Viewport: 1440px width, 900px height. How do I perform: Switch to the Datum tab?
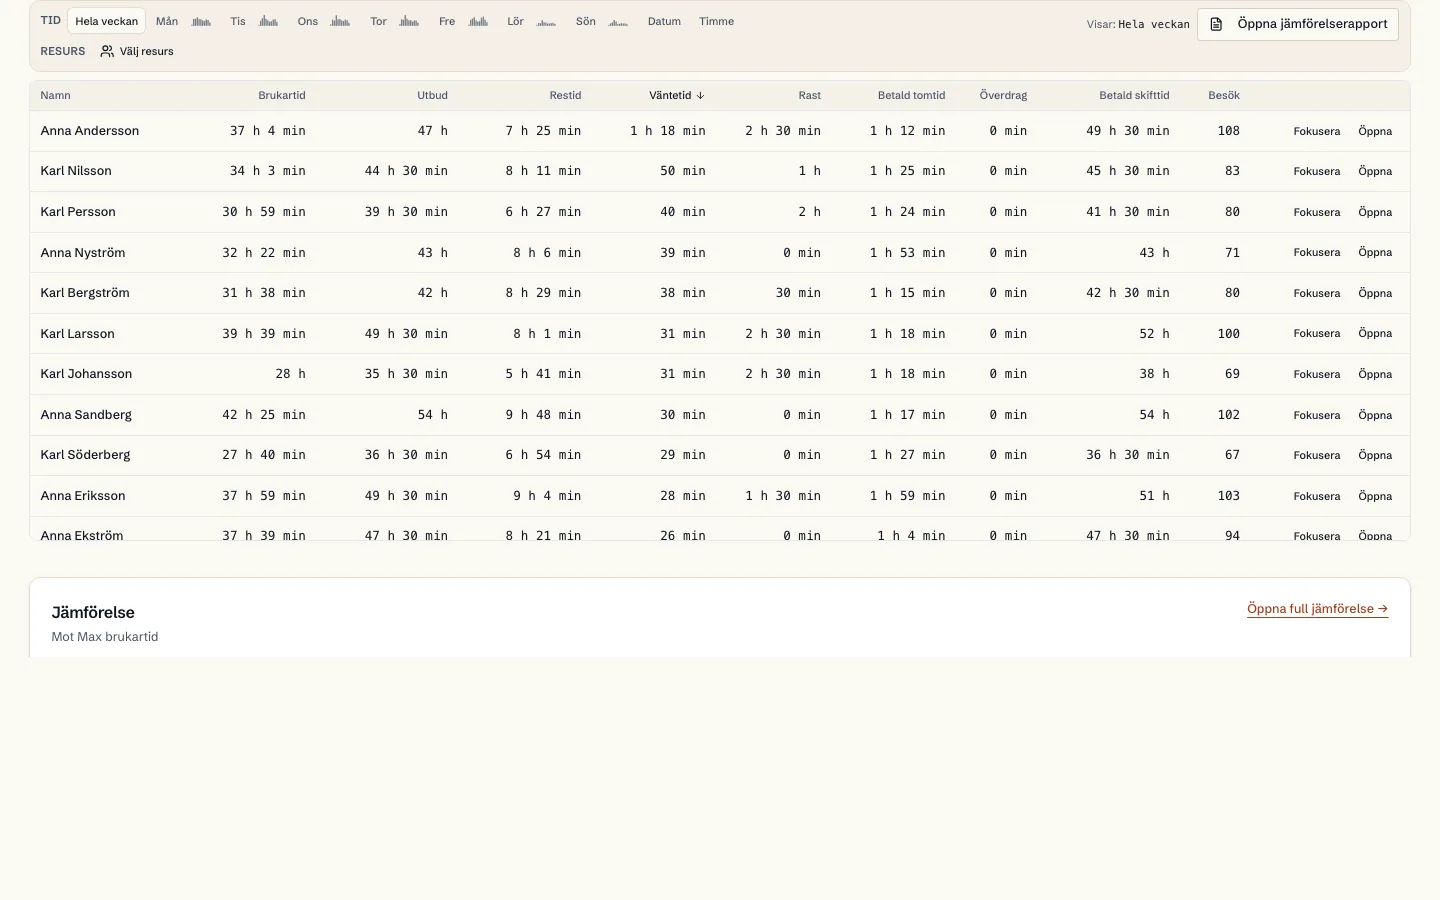tap(664, 21)
